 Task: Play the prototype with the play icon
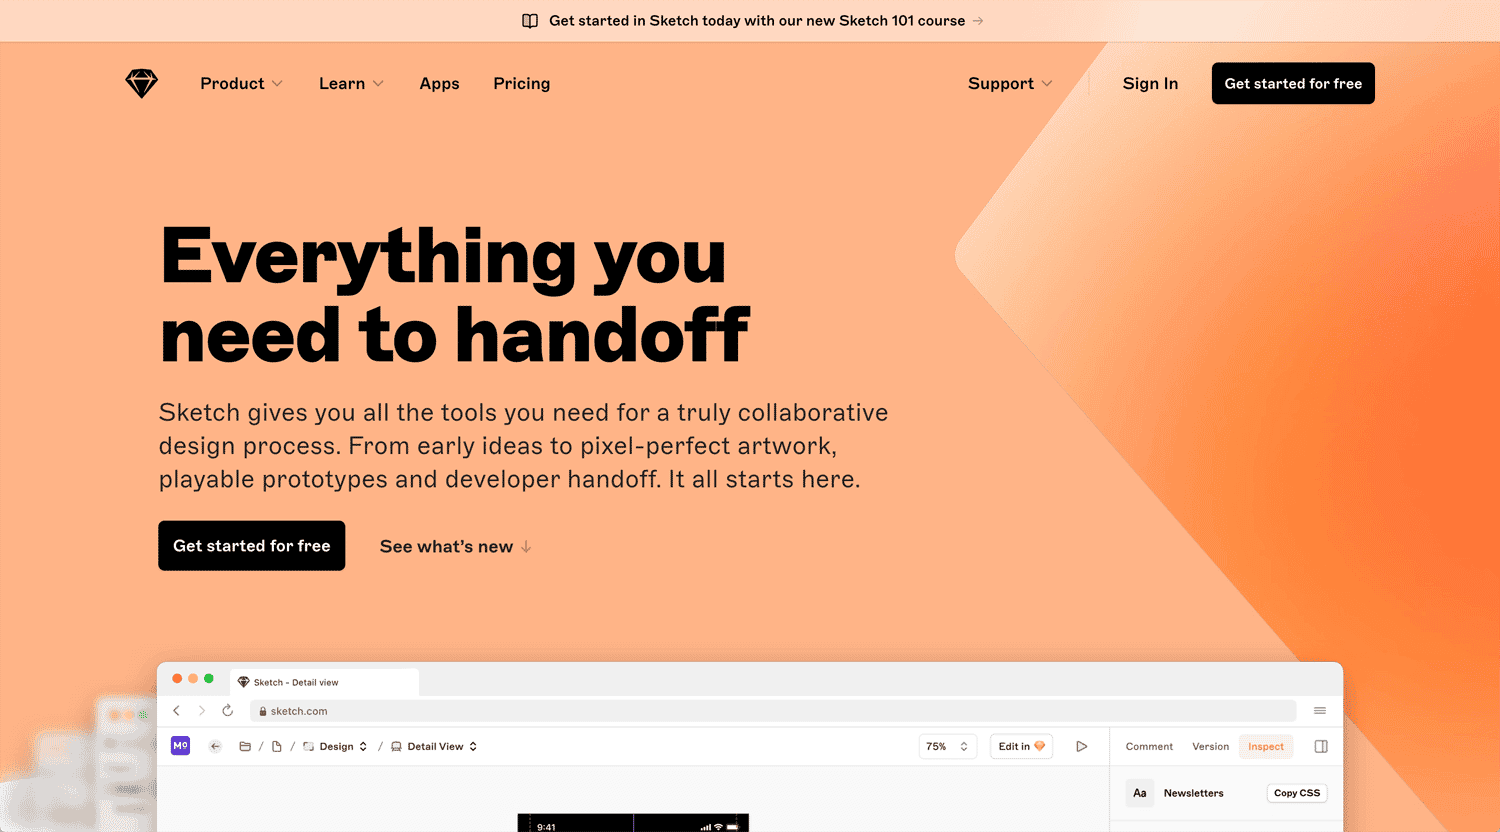pyautogui.click(x=1081, y=746)
